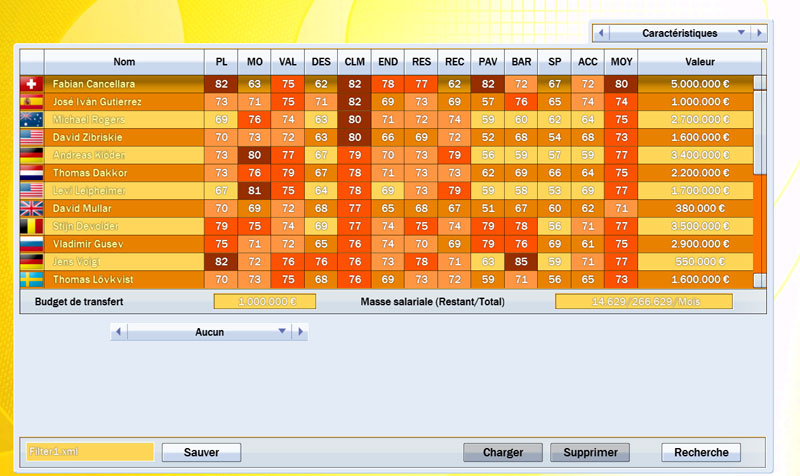Image resolution: width=800 pixels, height=476 pixels.
Task: Sort riders by the MOY column header
Action: click(x=621, y=62)
